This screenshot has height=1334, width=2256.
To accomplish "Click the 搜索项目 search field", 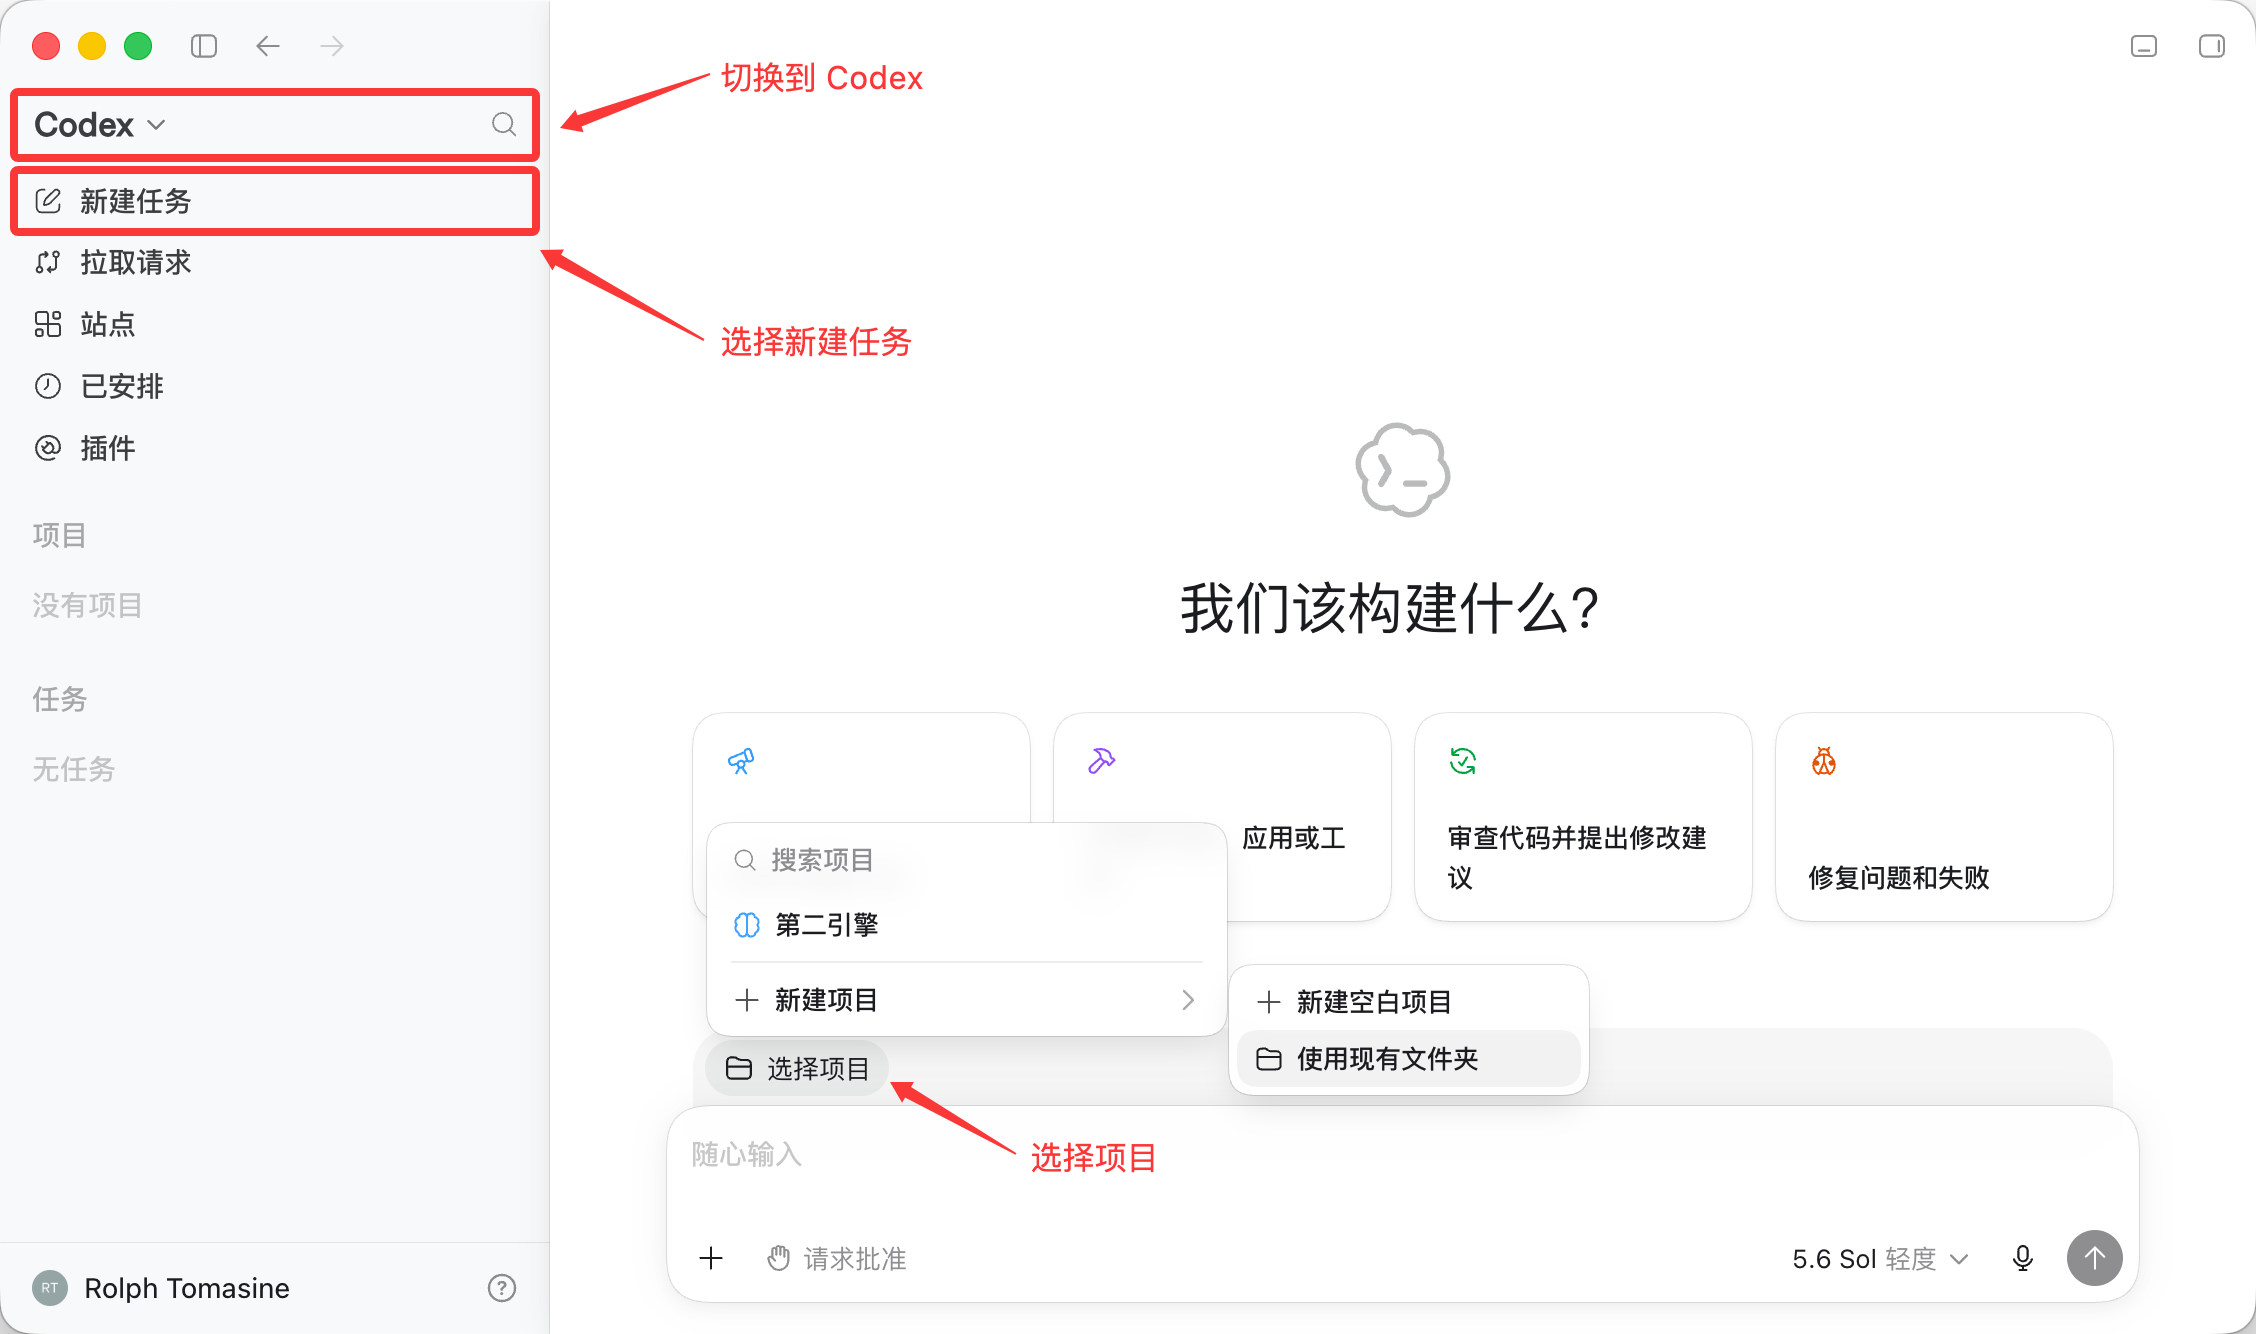I will (x=966, y=860).
